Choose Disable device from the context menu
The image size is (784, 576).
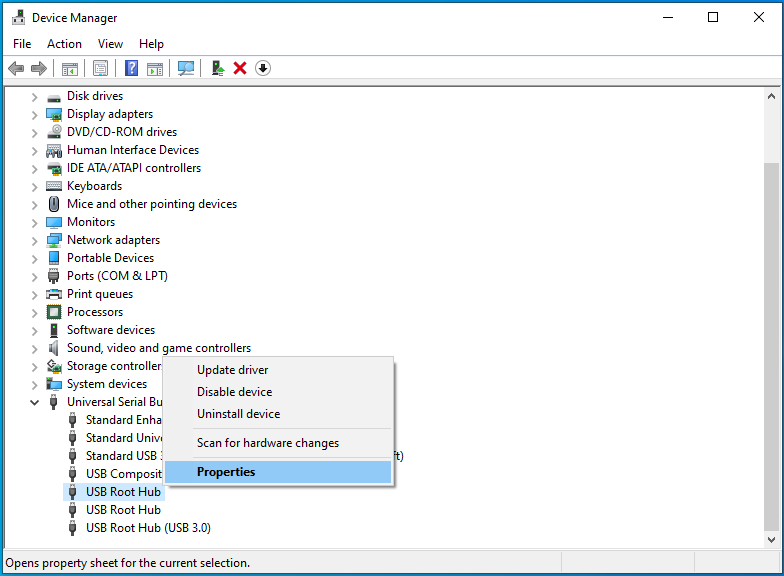tap(234, 392)
